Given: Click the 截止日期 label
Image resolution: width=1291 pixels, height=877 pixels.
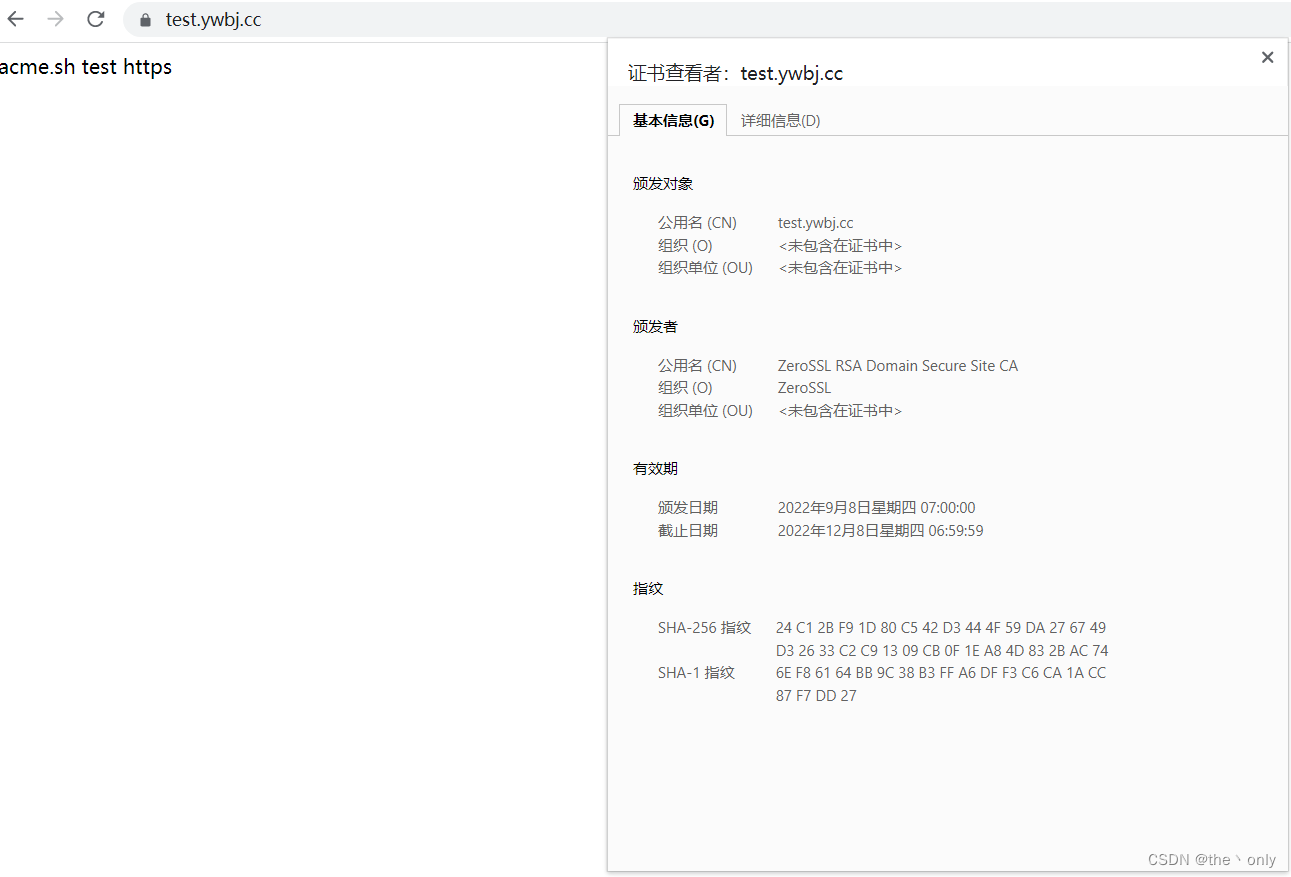Looking at the screenshot, I should tap(688, 531).
